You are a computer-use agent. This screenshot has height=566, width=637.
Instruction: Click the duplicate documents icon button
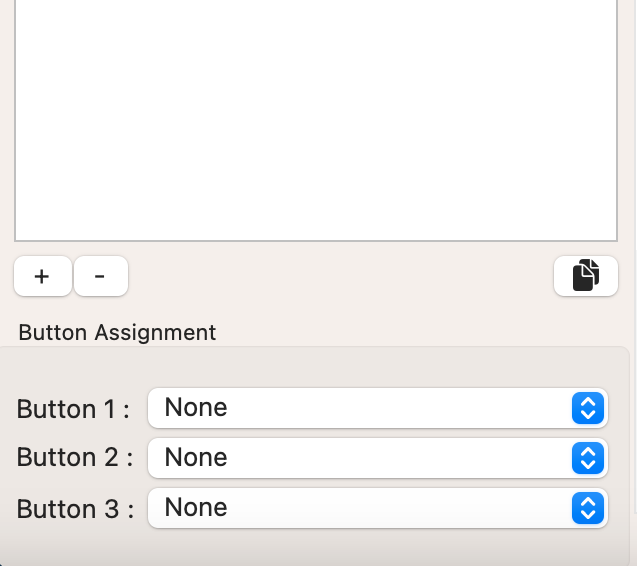coord(586,276)
